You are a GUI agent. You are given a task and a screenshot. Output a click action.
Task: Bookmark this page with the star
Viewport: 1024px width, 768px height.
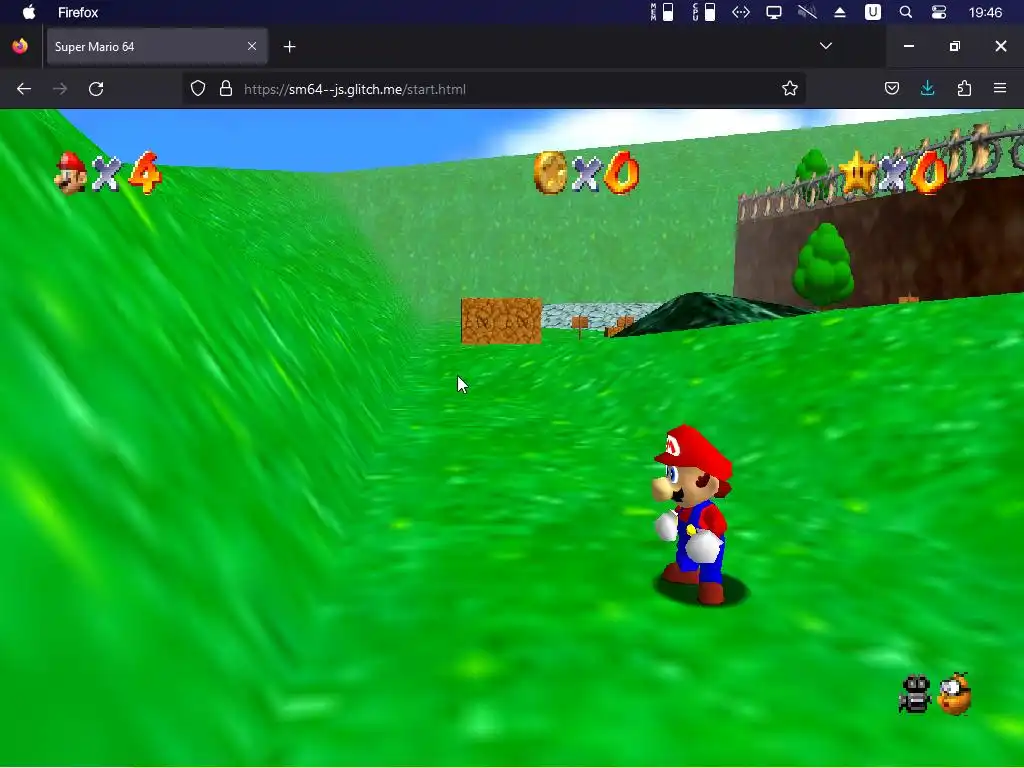pos(790,89)
